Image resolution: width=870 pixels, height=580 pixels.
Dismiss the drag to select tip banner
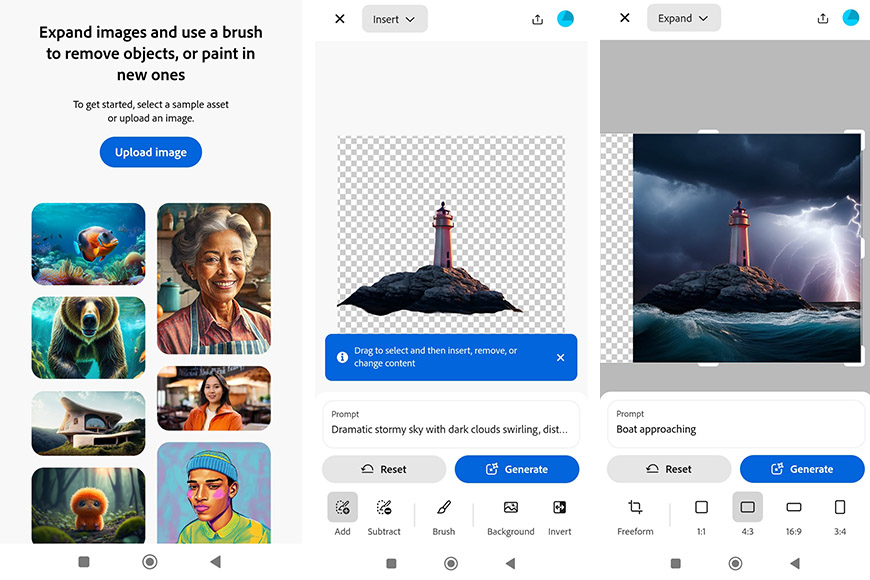[x=561, y=357]
